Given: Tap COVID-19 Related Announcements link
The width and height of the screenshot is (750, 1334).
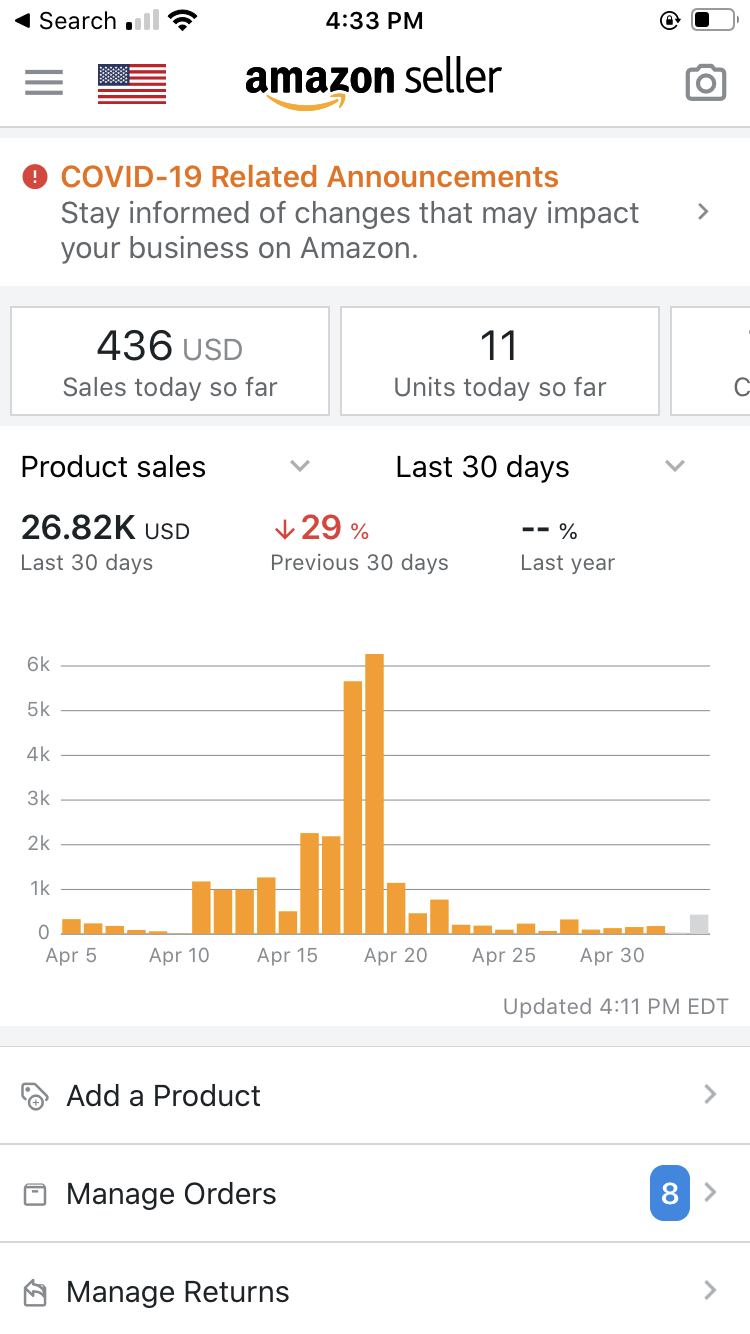Looking at the screenshot, I should (x=310, y=177).
